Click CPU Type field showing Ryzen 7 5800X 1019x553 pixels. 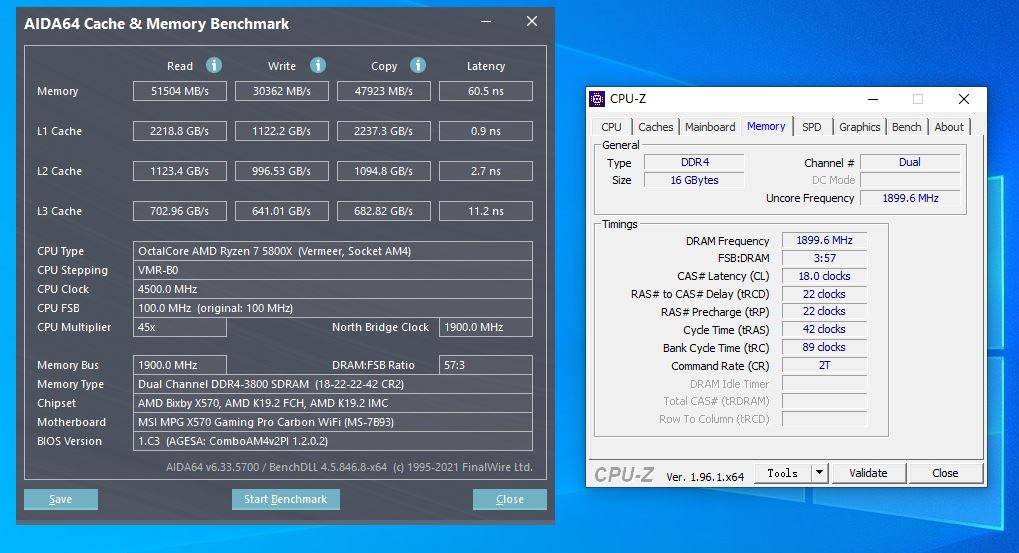(x=333, y=251)
